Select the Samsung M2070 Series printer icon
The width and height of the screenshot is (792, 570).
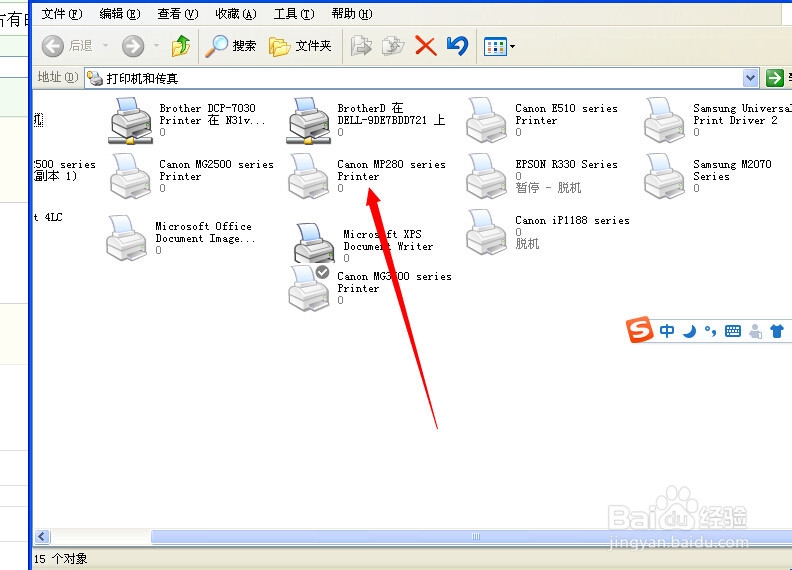click(664, 176)
